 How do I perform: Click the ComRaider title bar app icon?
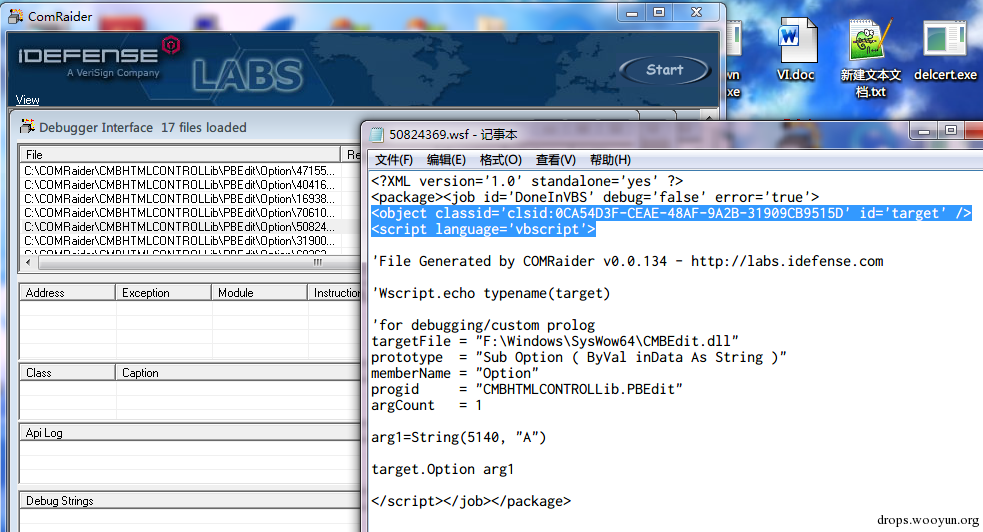tap(16, 16)
